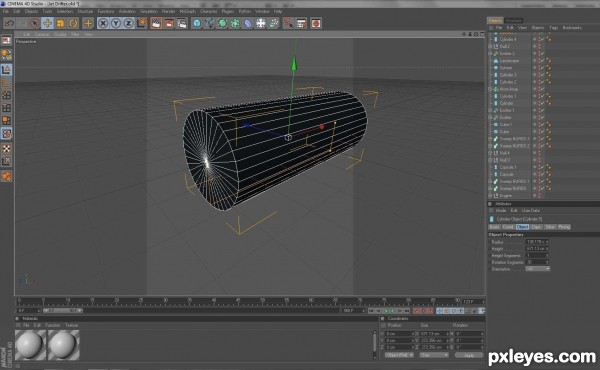
Task: Expand the Sweep NURBS 1 object
Action: click(490, 181)
